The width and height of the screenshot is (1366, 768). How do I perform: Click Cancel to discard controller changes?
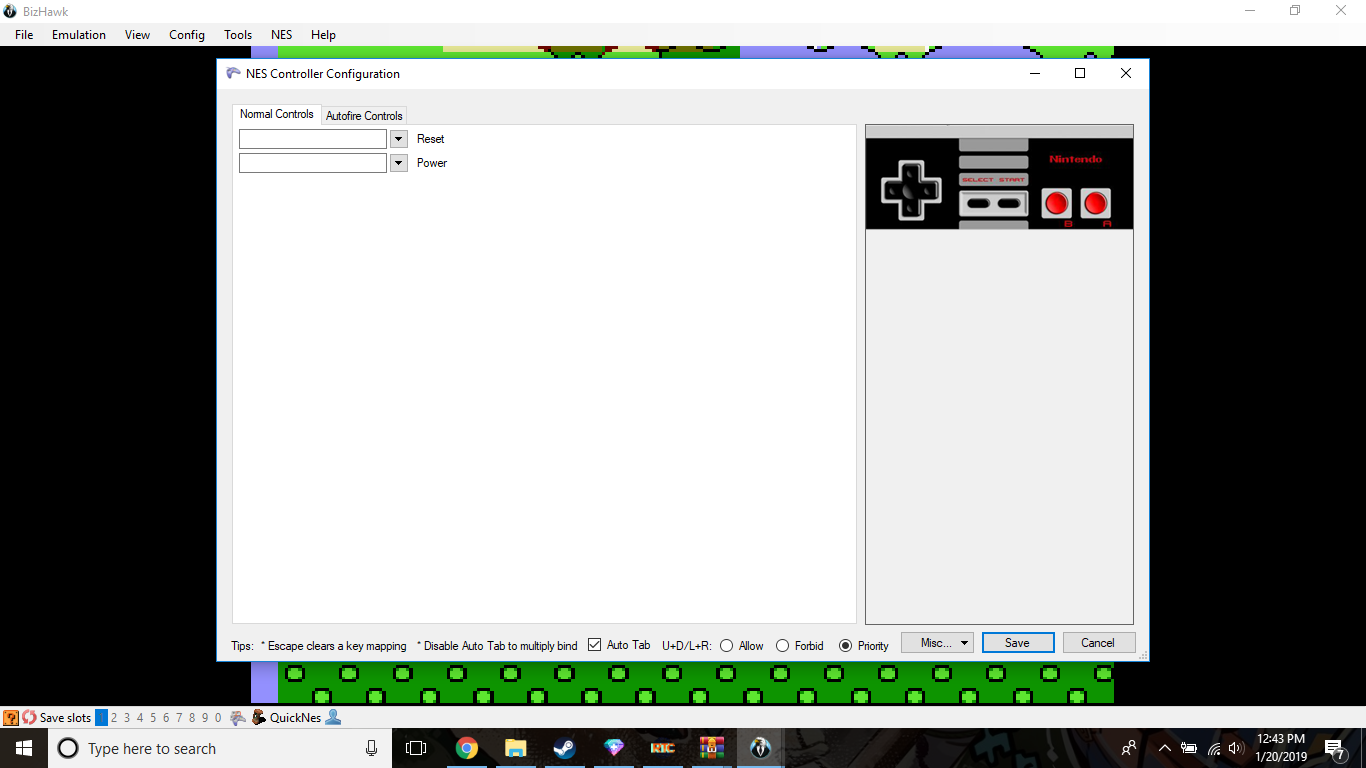pos(1098,642)
